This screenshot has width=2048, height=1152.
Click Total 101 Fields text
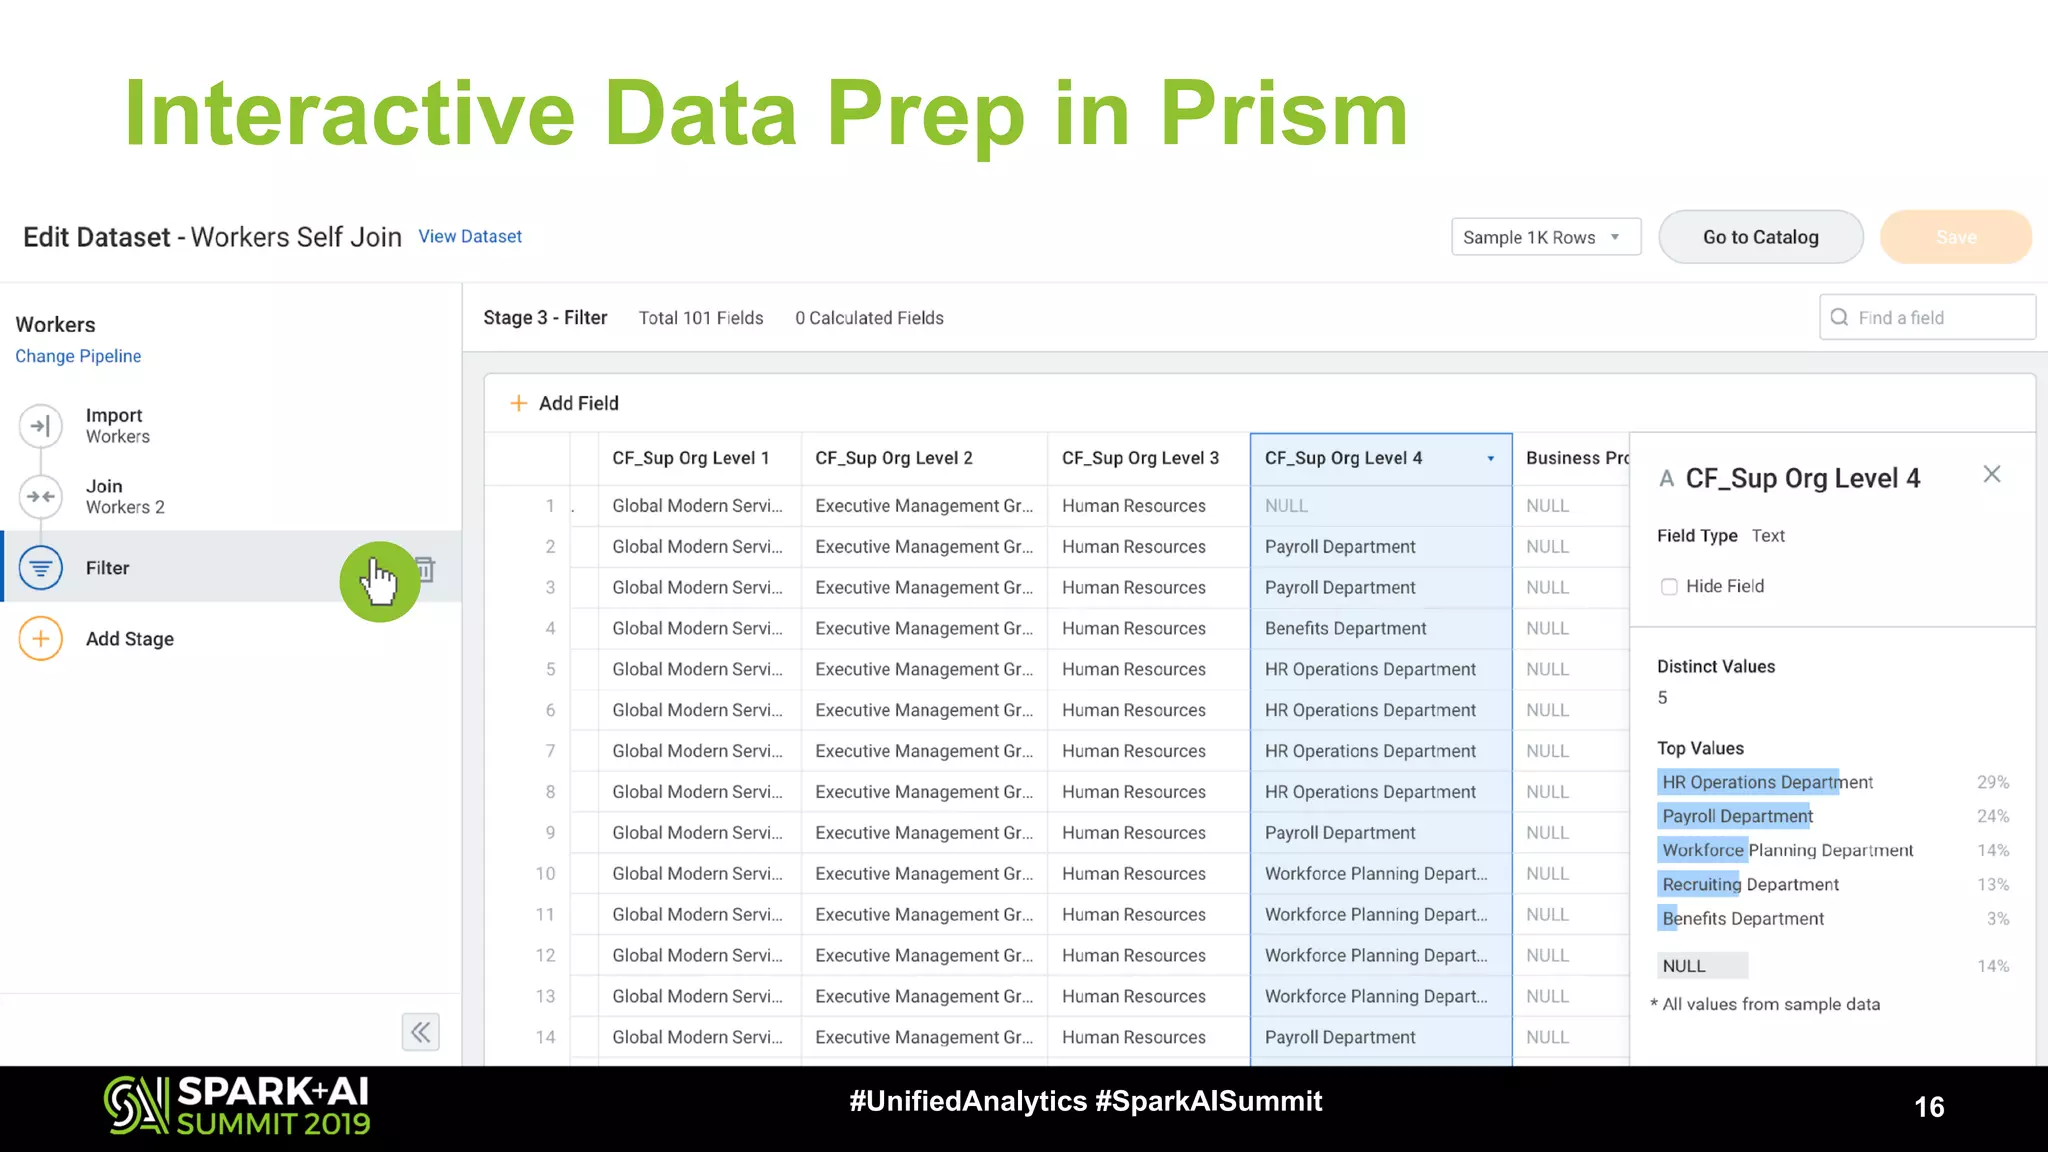pos(701,318)
